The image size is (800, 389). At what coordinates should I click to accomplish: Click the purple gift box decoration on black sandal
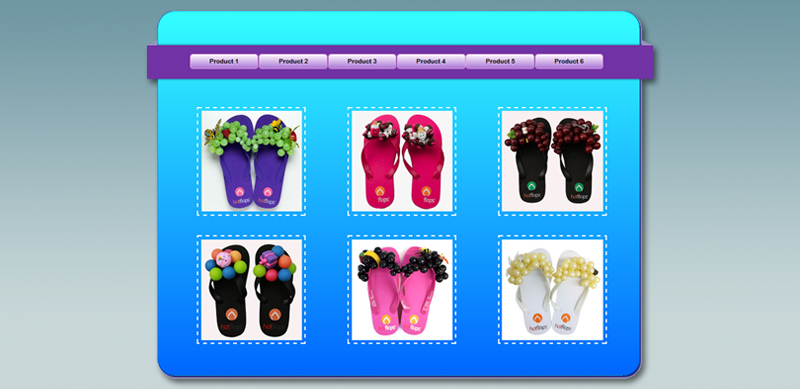click(267, 258)
